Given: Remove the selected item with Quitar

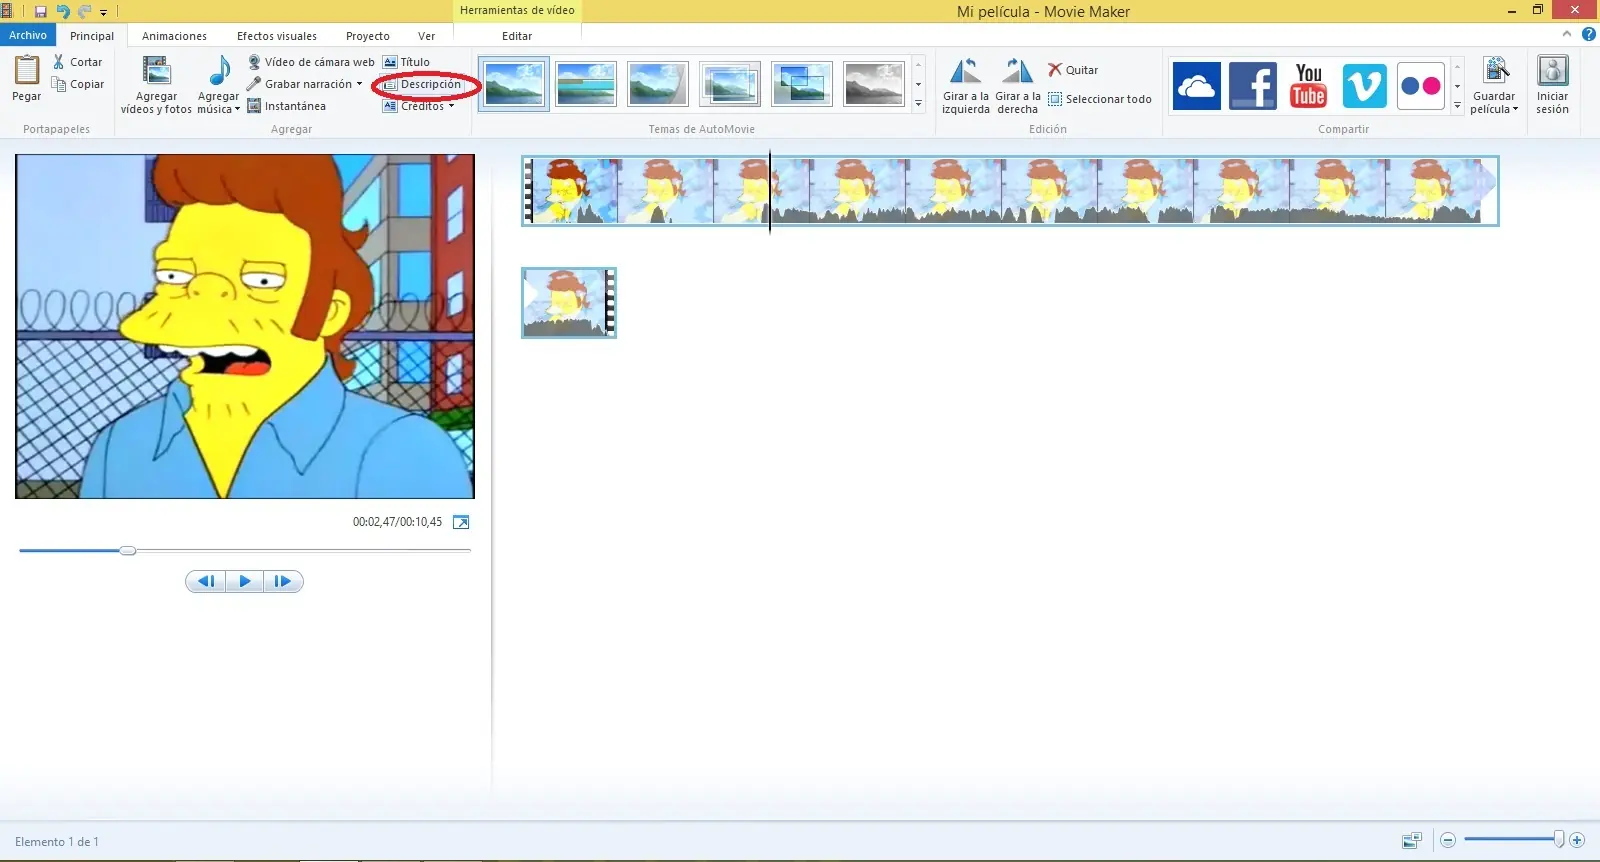Looking at the screenshot, I should point(1073,70).
